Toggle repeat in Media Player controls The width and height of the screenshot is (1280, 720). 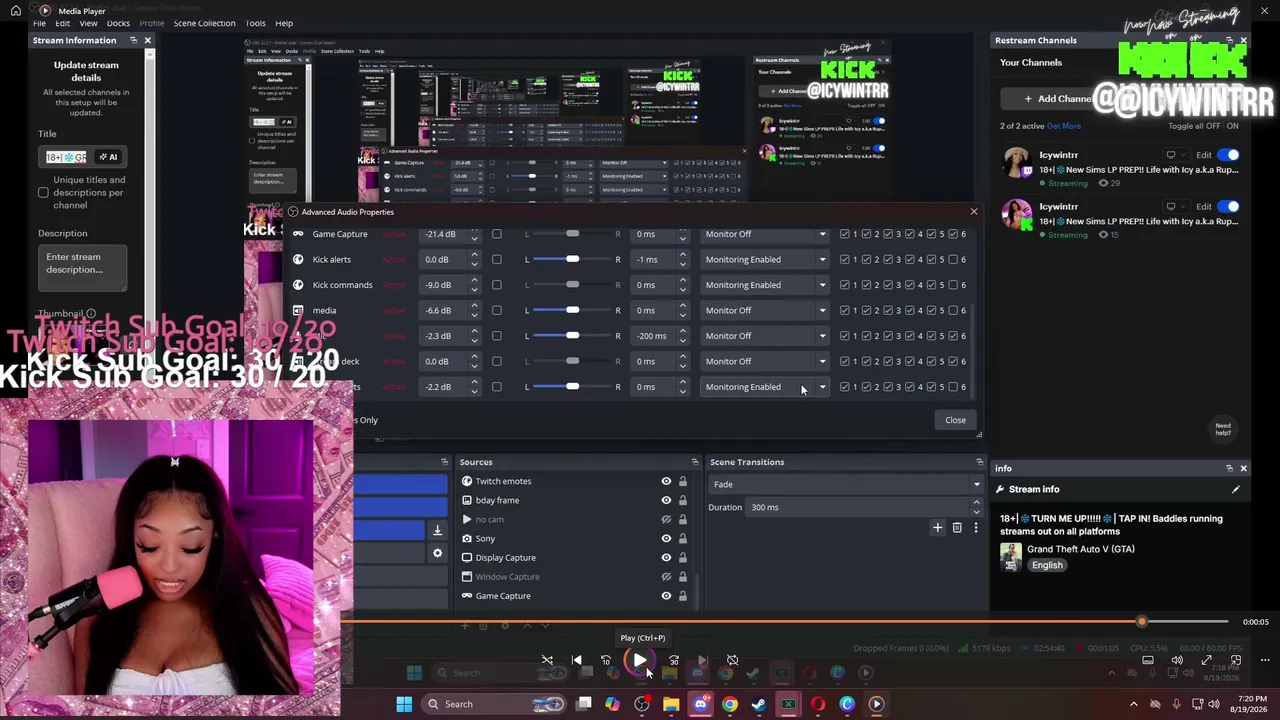(732, 660)
